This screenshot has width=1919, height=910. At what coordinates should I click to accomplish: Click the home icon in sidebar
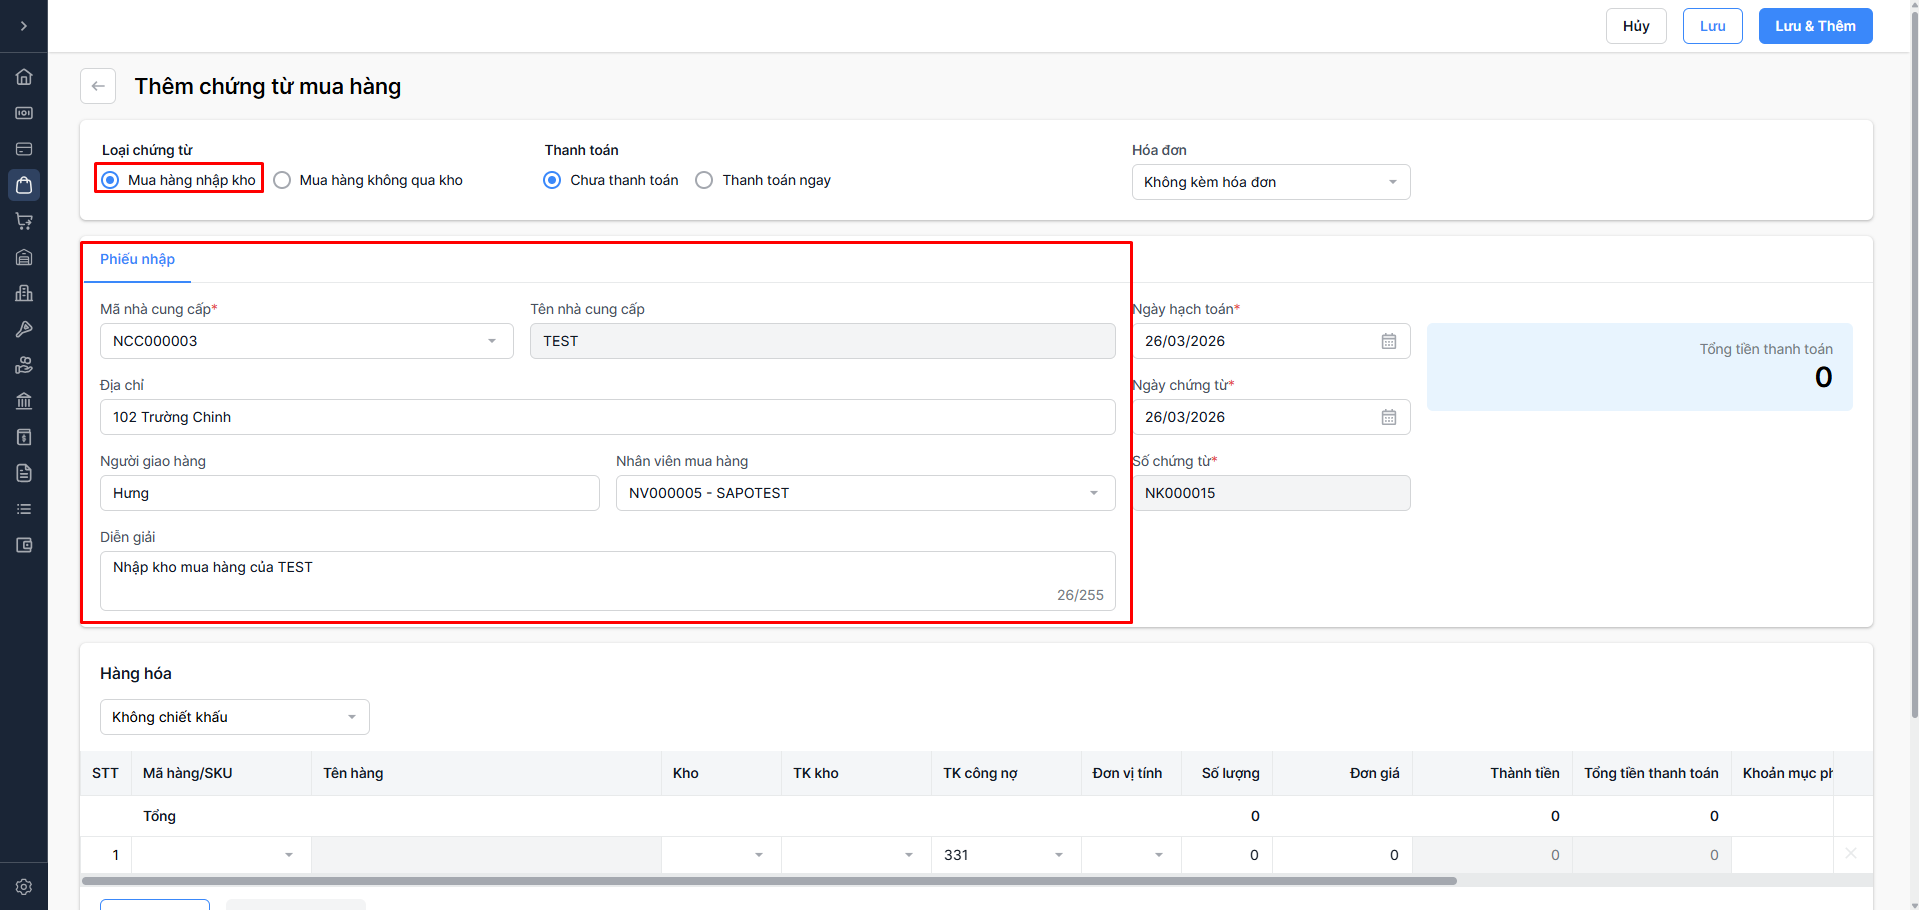pos(24,77)
